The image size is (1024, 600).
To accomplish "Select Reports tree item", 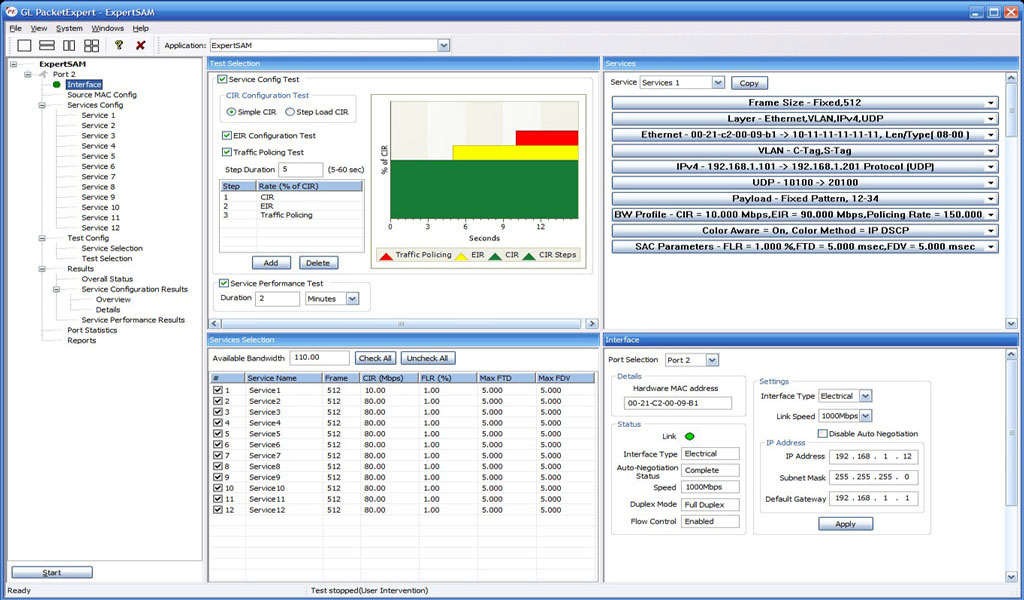I will [x=82, y=340].
